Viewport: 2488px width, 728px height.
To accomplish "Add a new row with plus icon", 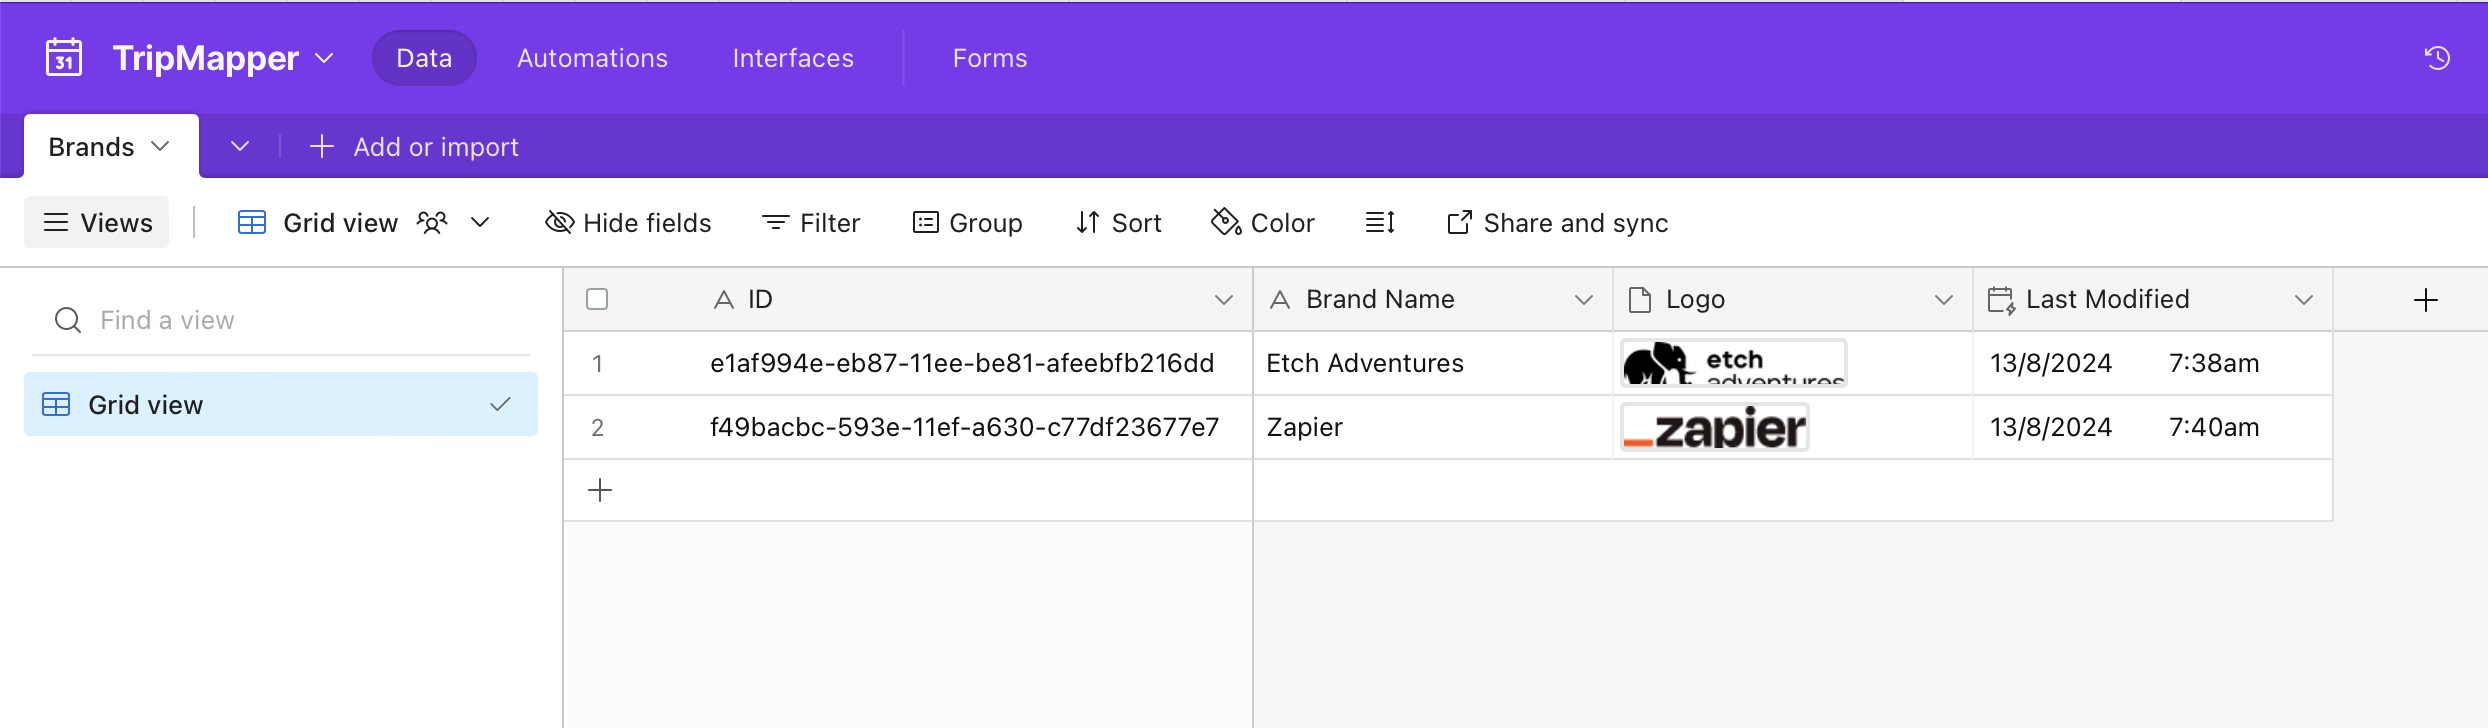I will (x=600, y=490).
